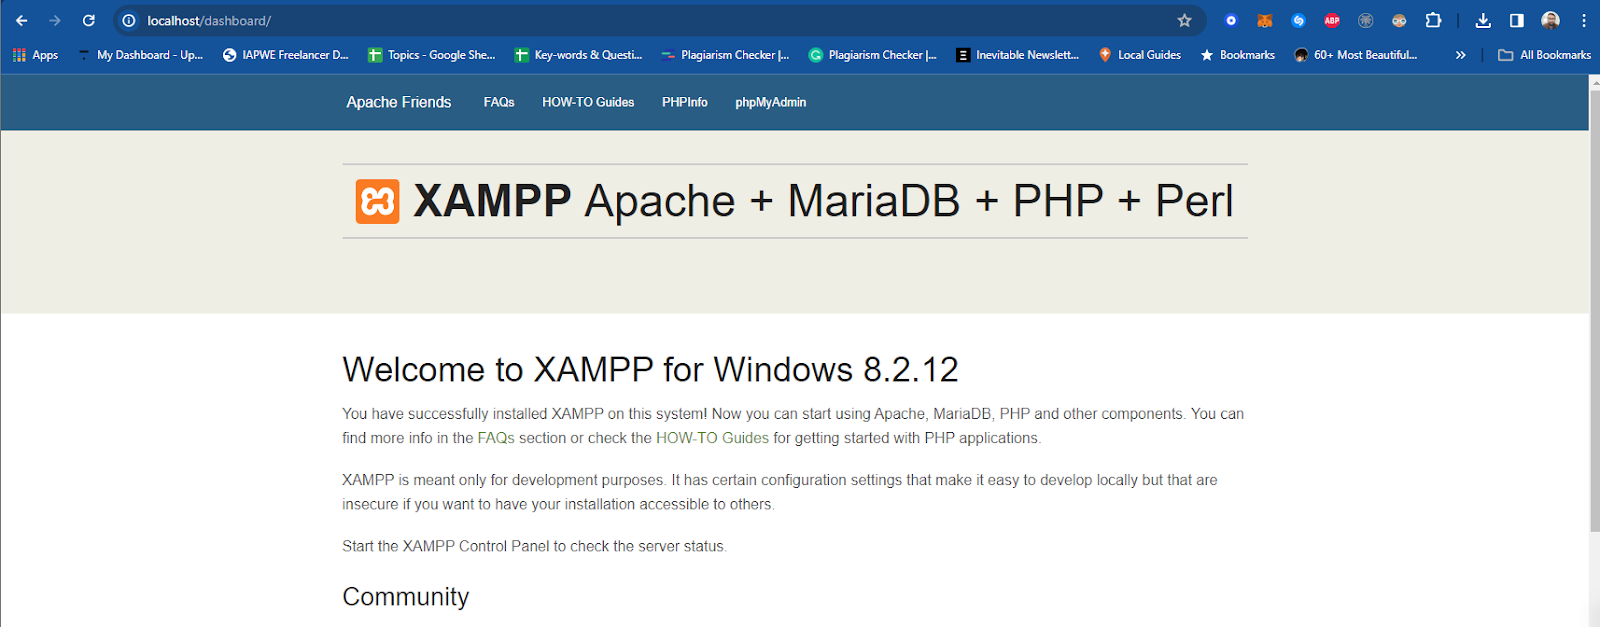Expand hidden bookmarks with double chevron

pos(1461,55)
